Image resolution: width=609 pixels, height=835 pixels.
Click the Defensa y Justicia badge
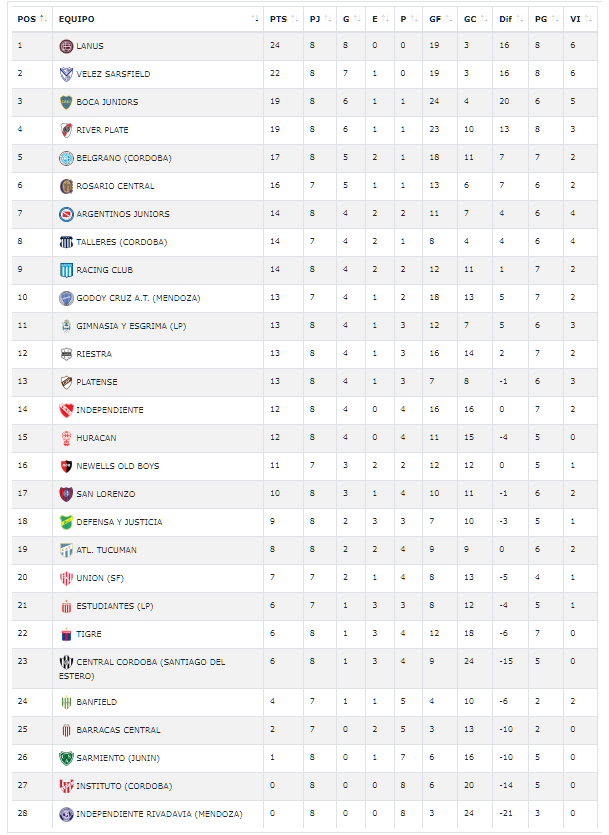point(66,522)
